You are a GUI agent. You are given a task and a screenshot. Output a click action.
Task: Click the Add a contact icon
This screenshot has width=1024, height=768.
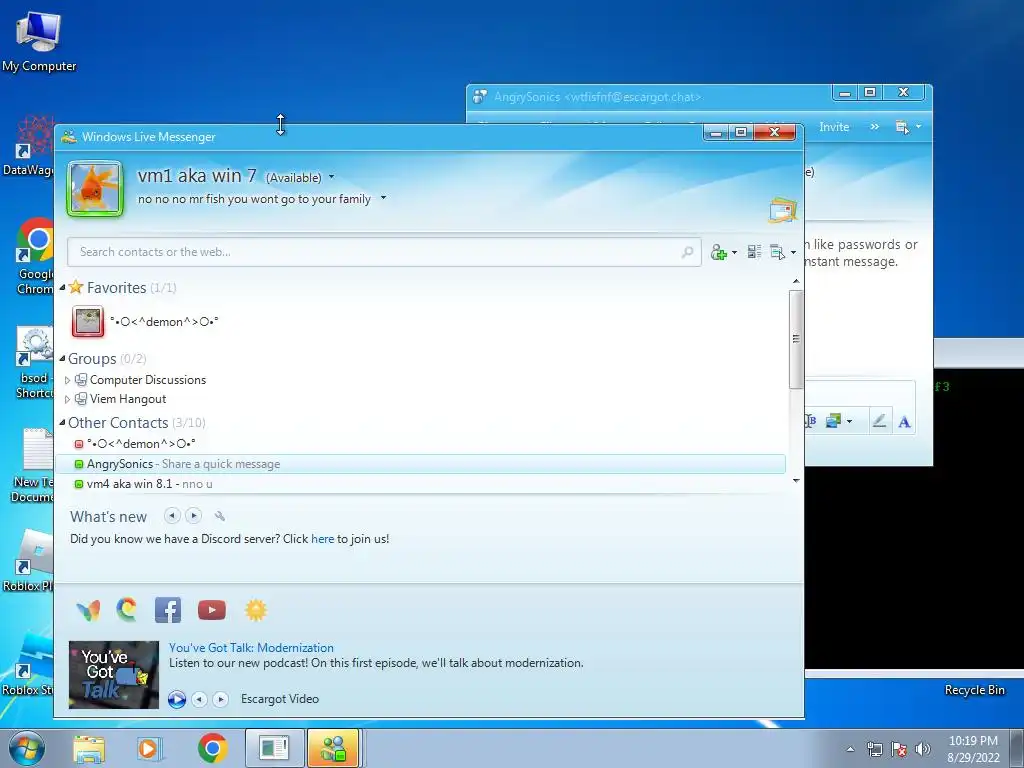point(718,252)
